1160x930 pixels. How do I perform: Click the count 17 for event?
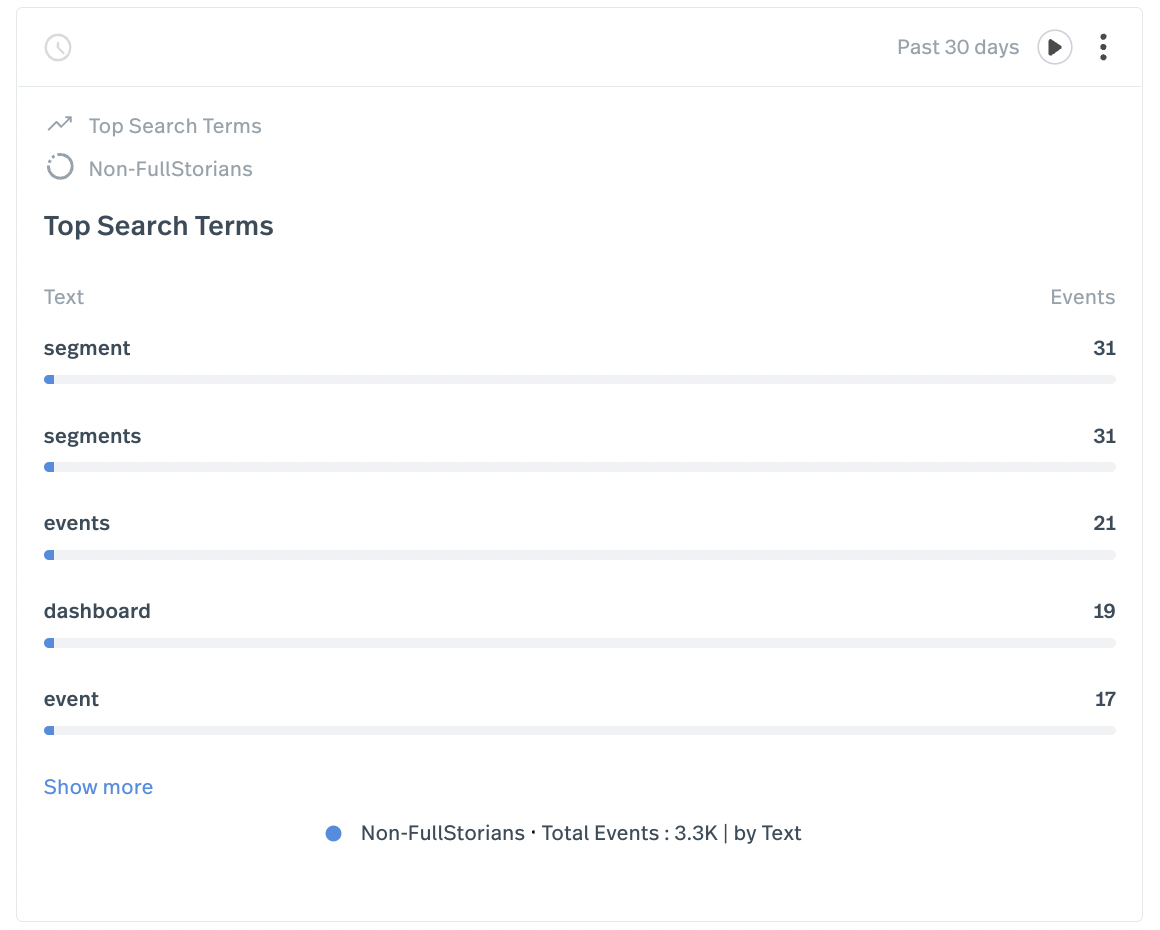pos(1105,699)
